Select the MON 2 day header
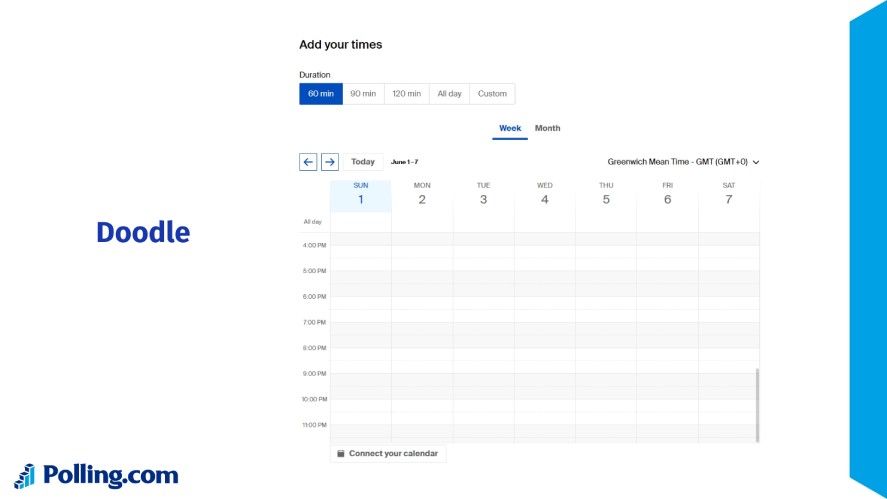This screenshot has width=887, height=499. click(x=422, y=193)
